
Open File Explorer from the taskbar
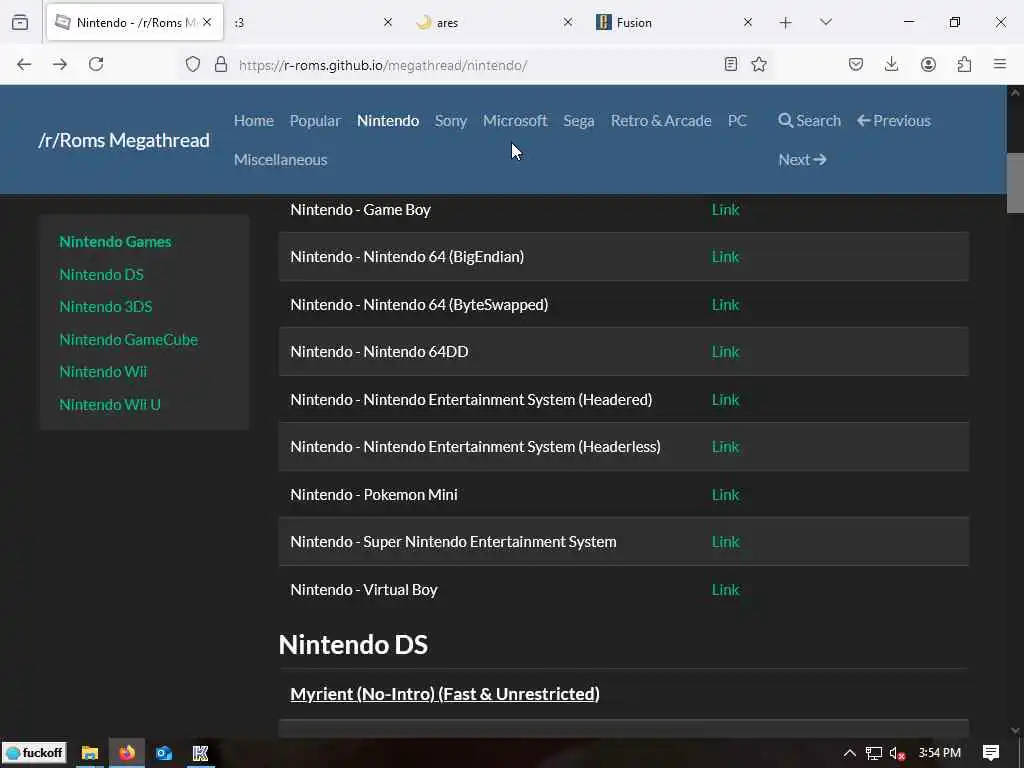click(x=89, y=753)
